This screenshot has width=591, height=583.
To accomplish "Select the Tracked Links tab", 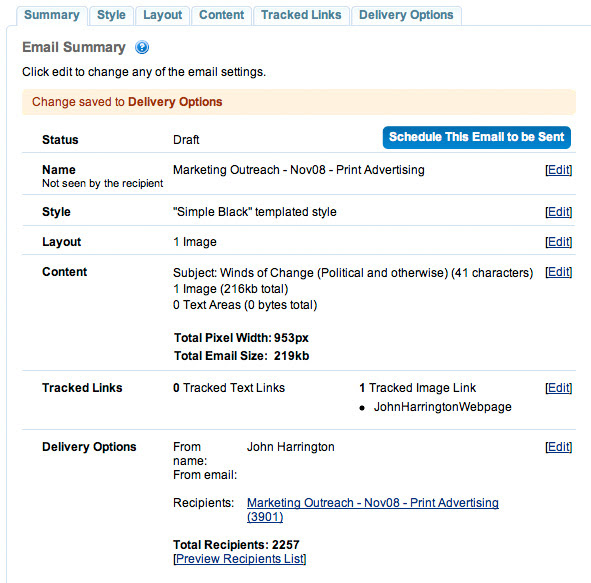I will (301, 15).
